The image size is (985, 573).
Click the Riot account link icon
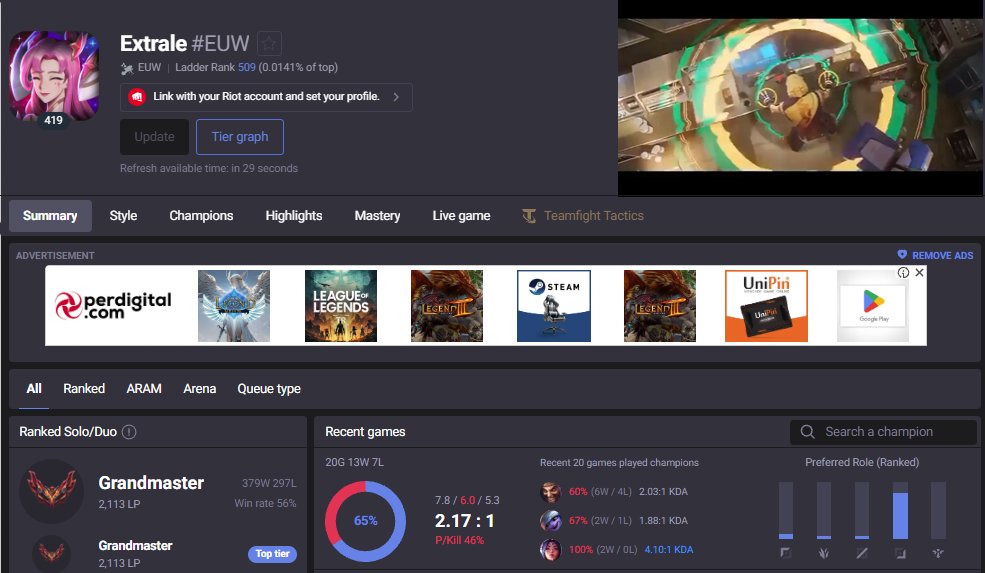point(136,97)
